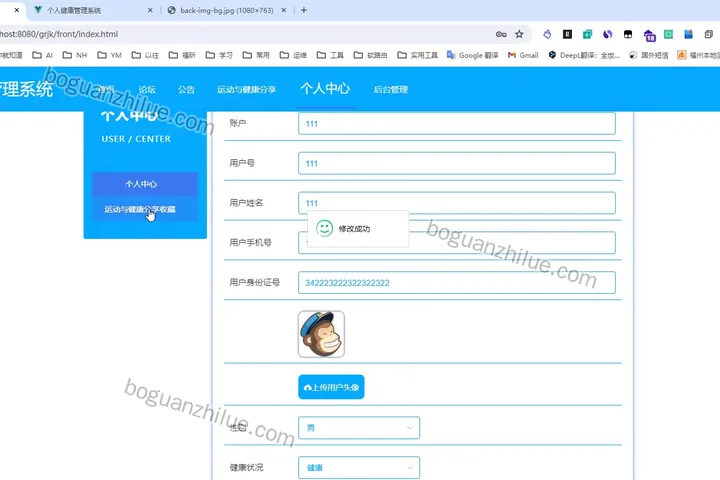Open the NH bookmarks folder
Viewport: 720px width, 480px height.
pos(75,55)
